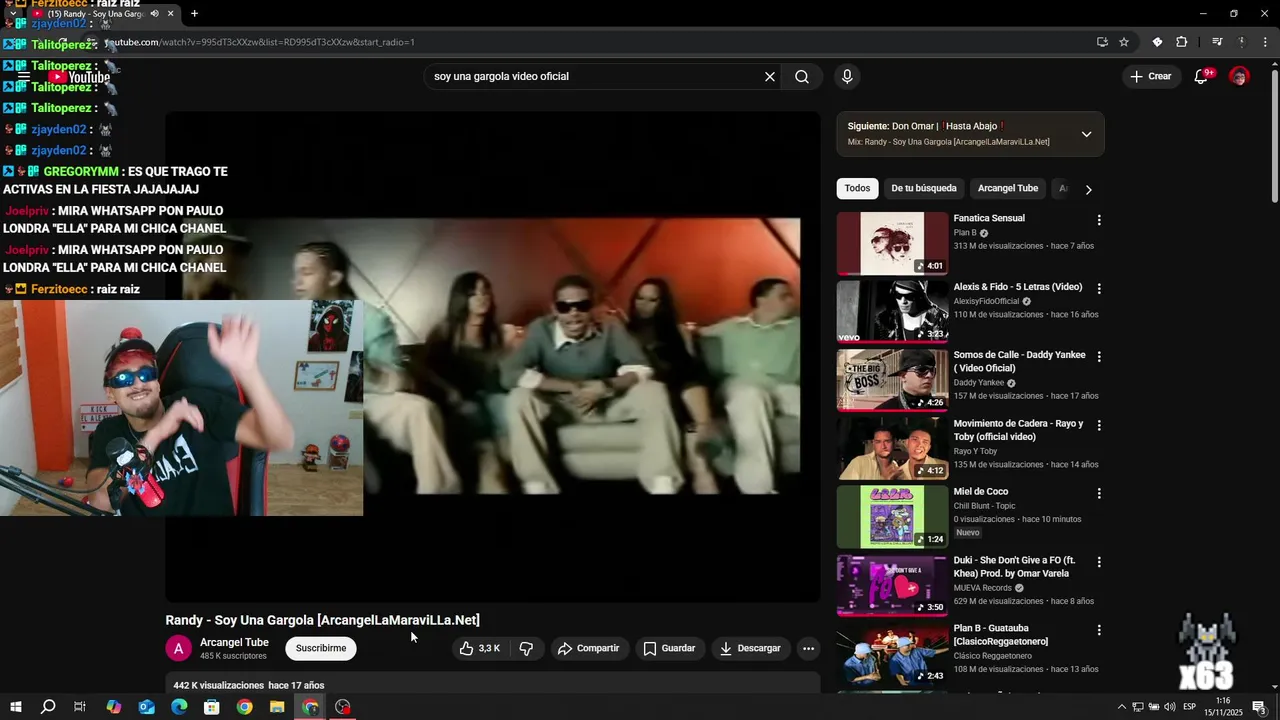Screen dimensions: 1280x720
Task: Clear the YouTube search box text
Action: coord(770,77)
